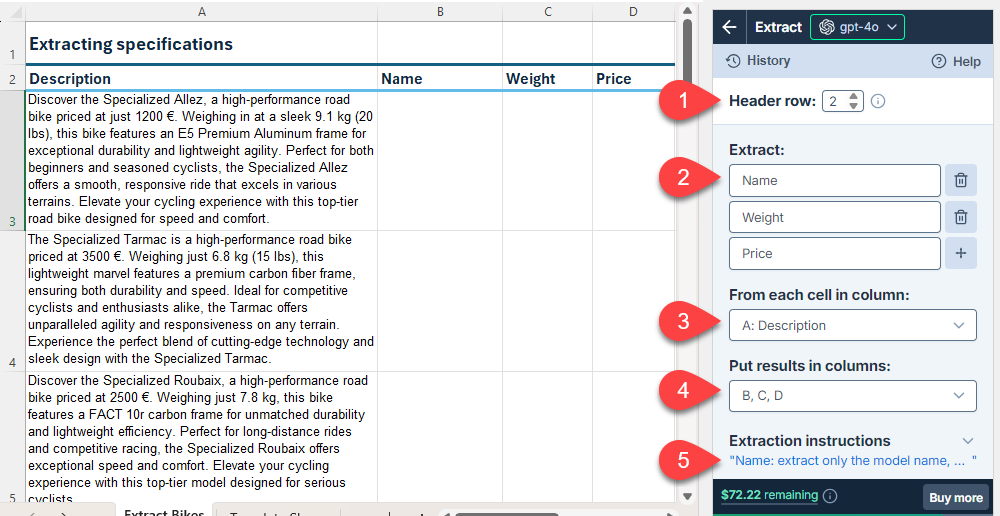The width and height of the screenshot is (1000, 516).
Task: Open the 'A: Description' column dropdown
Action: (852, 325)
